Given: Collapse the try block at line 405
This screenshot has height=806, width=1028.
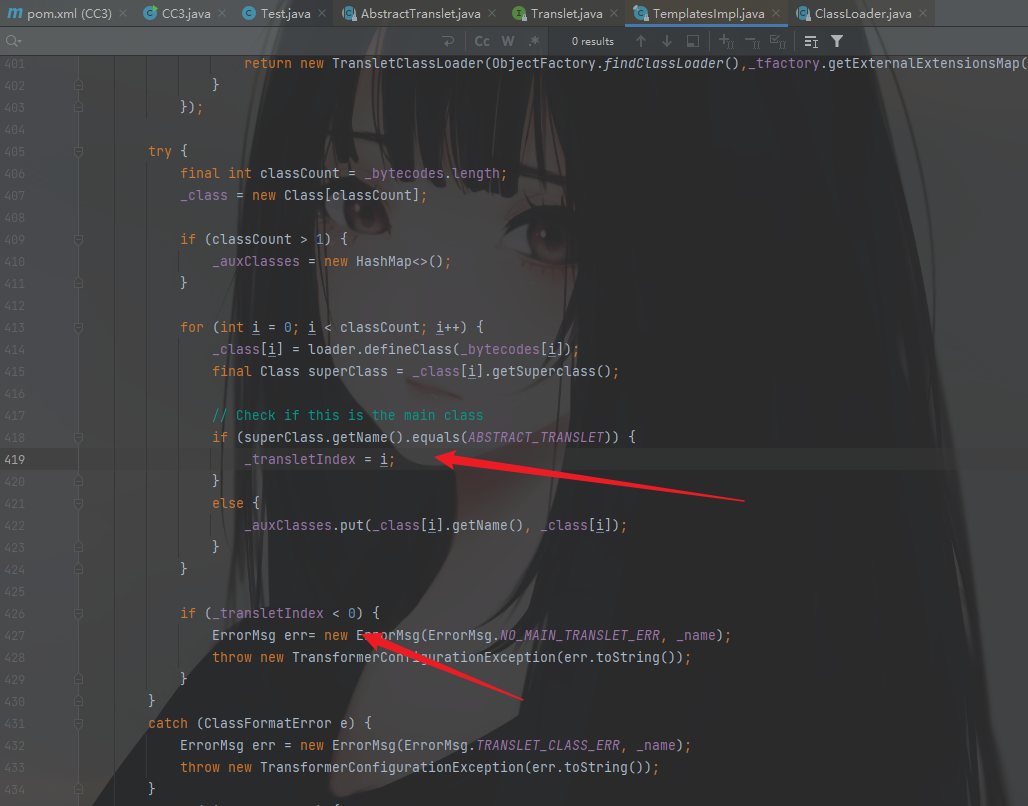Looking at the screenshot, I should tap(79, 151).
